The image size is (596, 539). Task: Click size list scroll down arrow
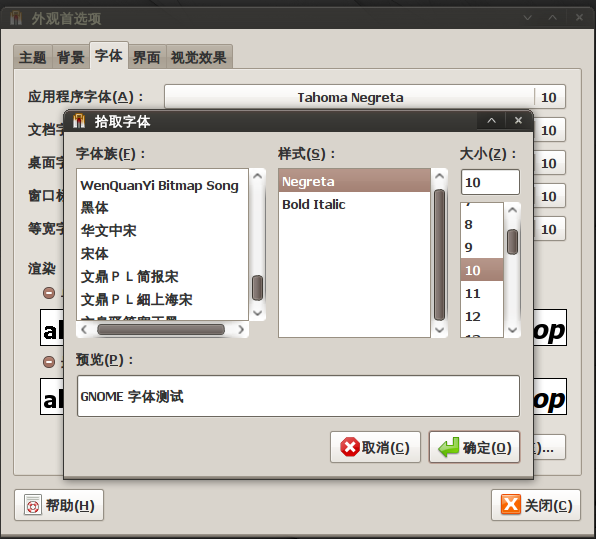pos(512,330)
